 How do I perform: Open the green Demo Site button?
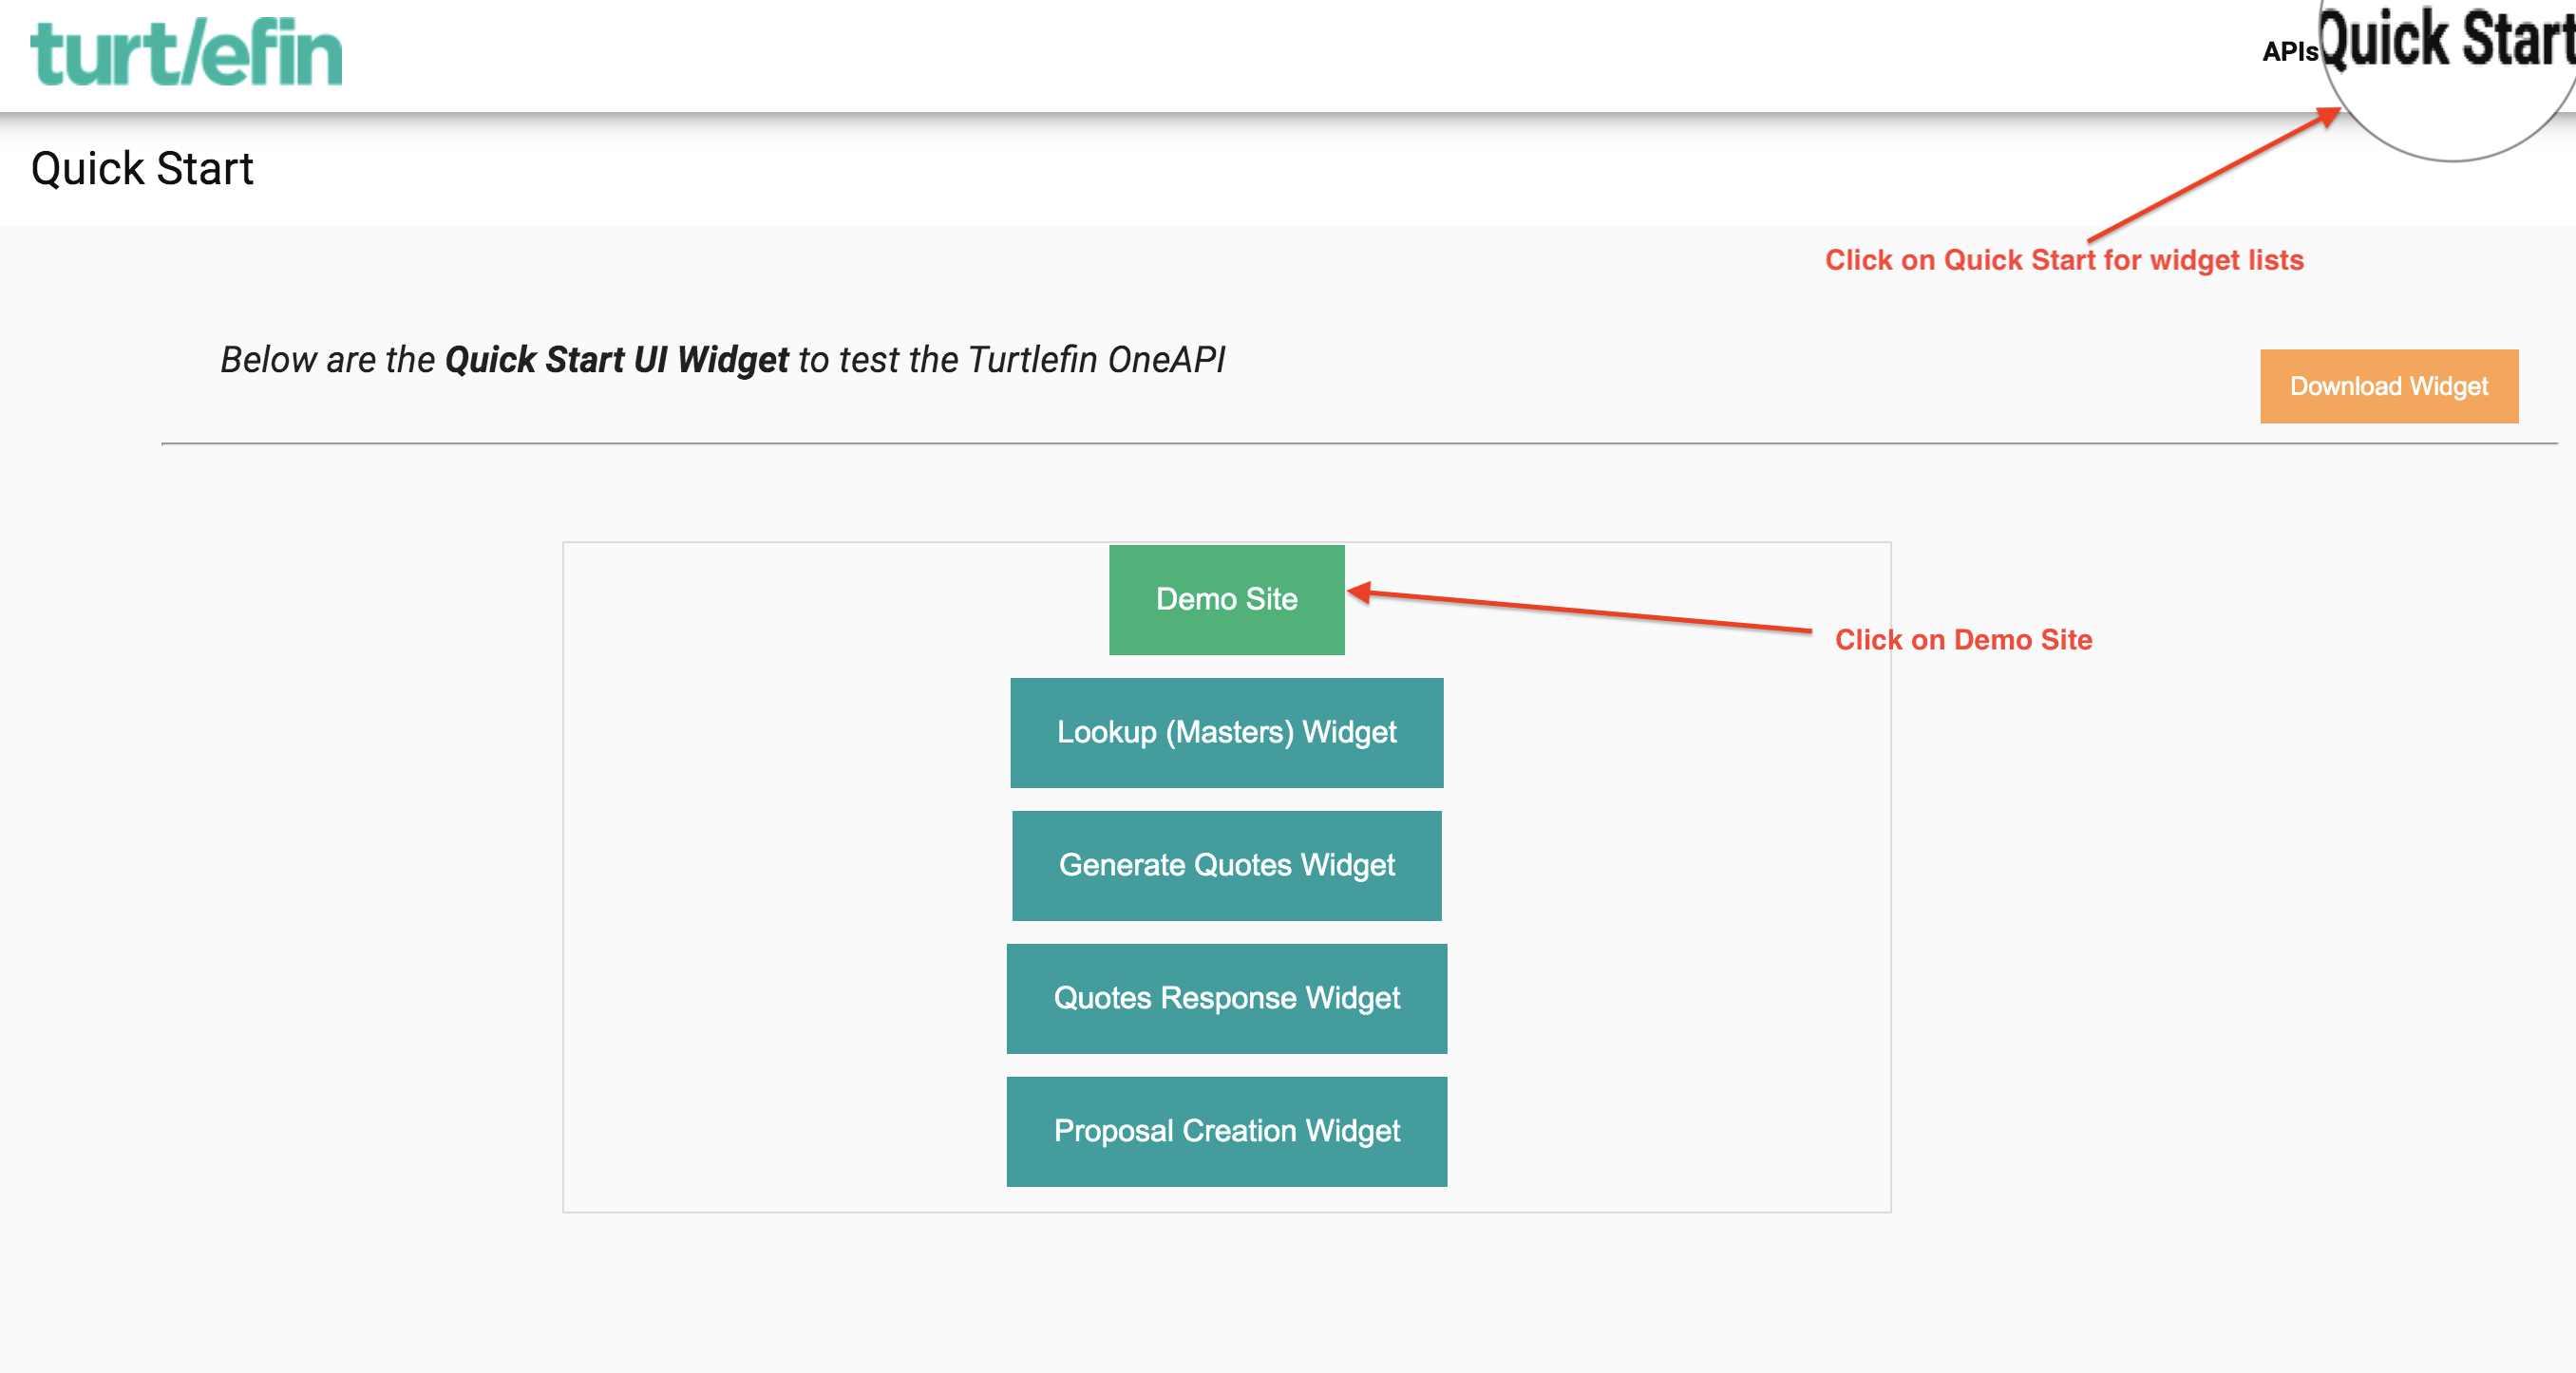(x=1226, y=599)
